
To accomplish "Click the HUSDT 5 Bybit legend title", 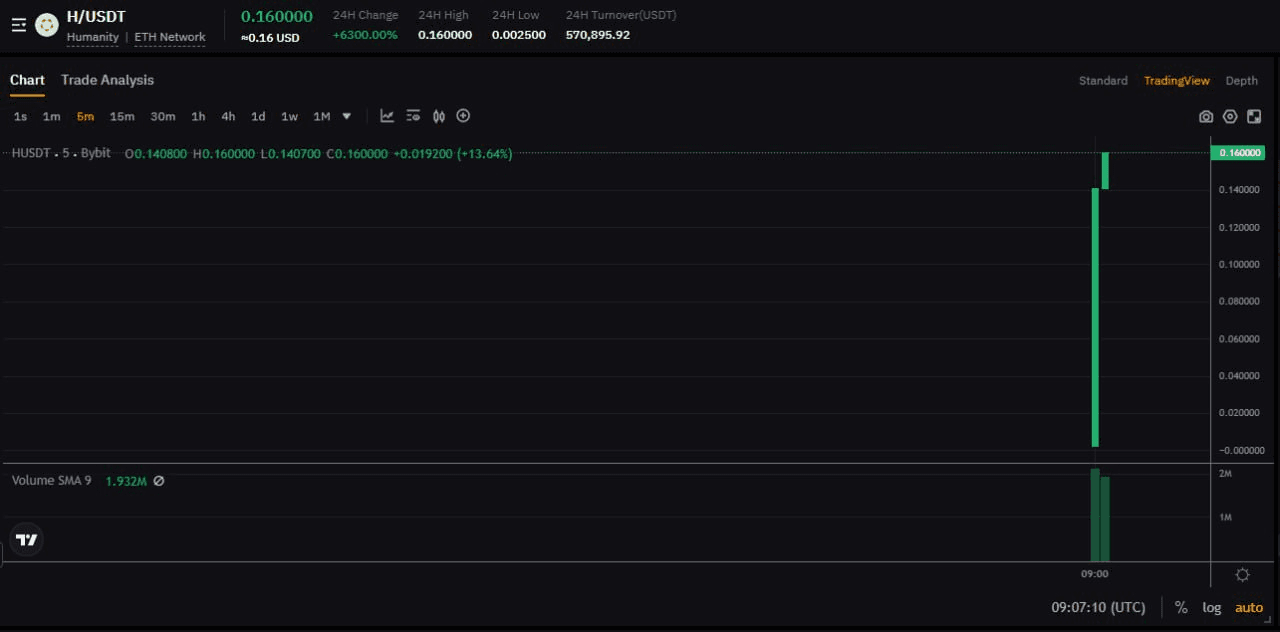I will point(61,153).
